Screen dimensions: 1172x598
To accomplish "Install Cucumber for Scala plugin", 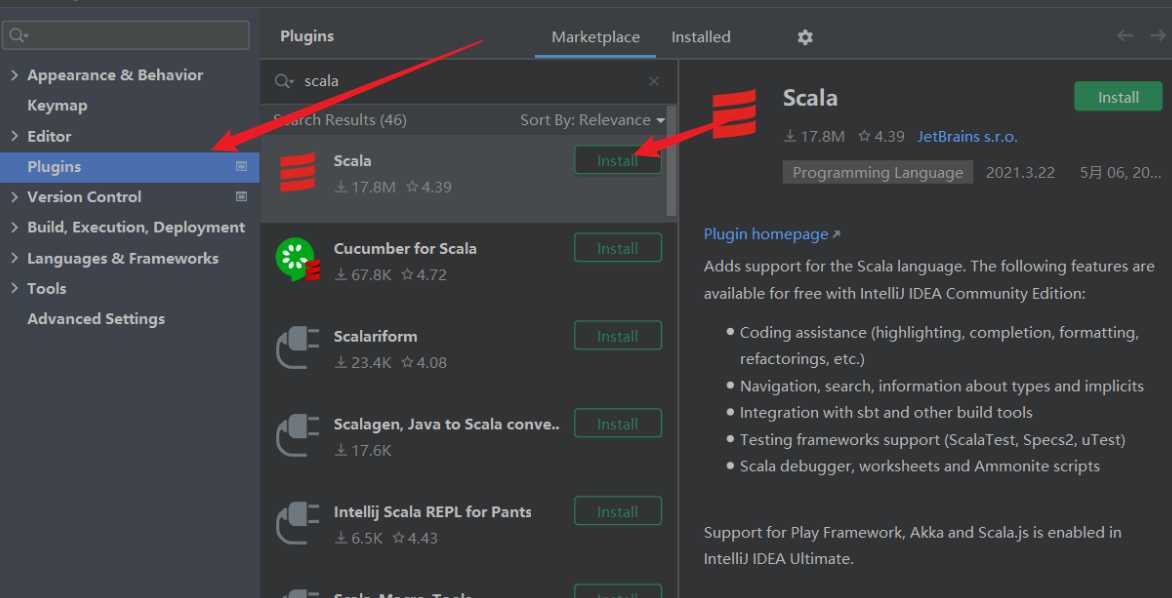I will pos(617,247).
